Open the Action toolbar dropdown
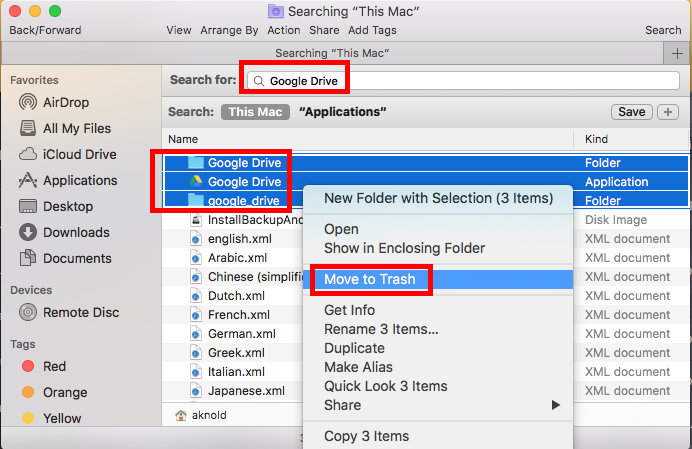692x449 pixels. [x=284, y=30]
